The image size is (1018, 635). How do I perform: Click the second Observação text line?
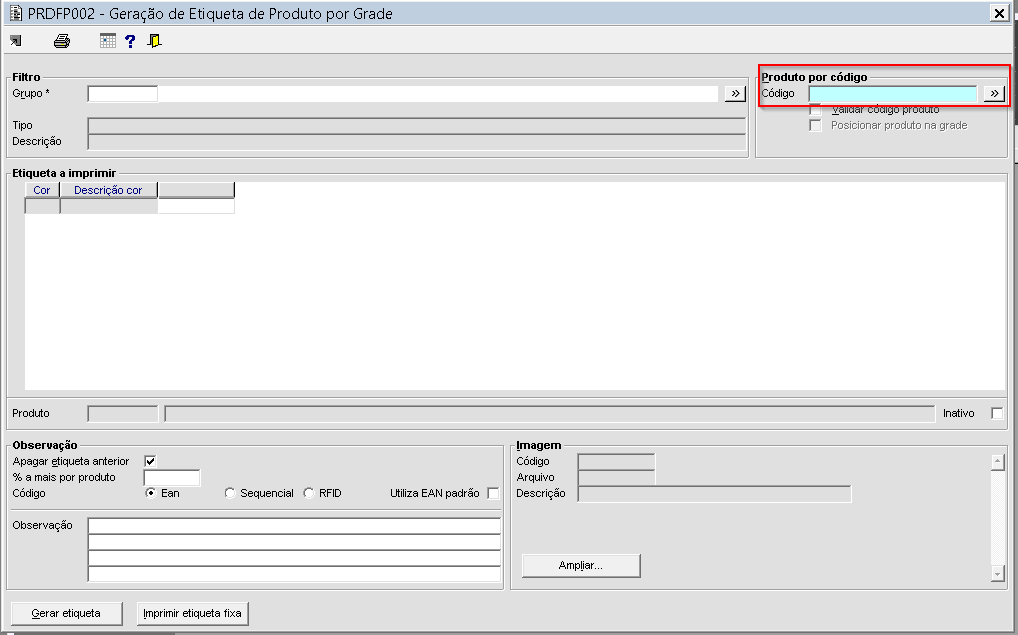pyautogui.click(x=294, y=542)
